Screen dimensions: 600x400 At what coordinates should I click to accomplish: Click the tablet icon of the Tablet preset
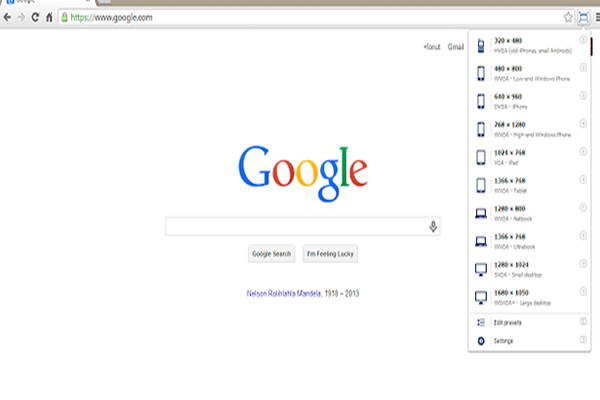tap(481, 185)
